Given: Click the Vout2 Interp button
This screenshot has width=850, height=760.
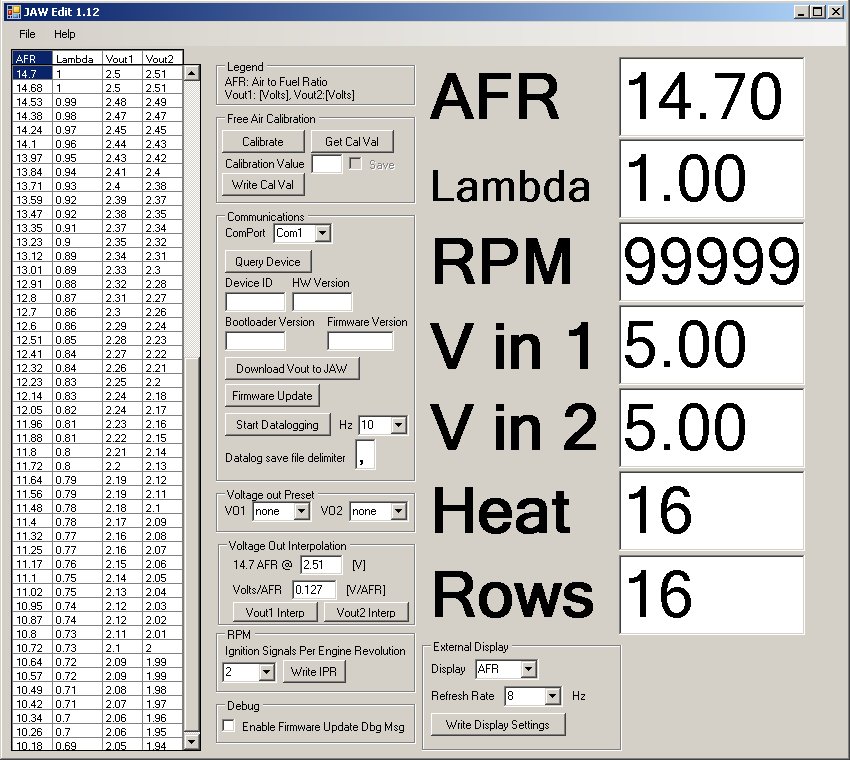Looking at the screenshot, I should pos(366,612).
